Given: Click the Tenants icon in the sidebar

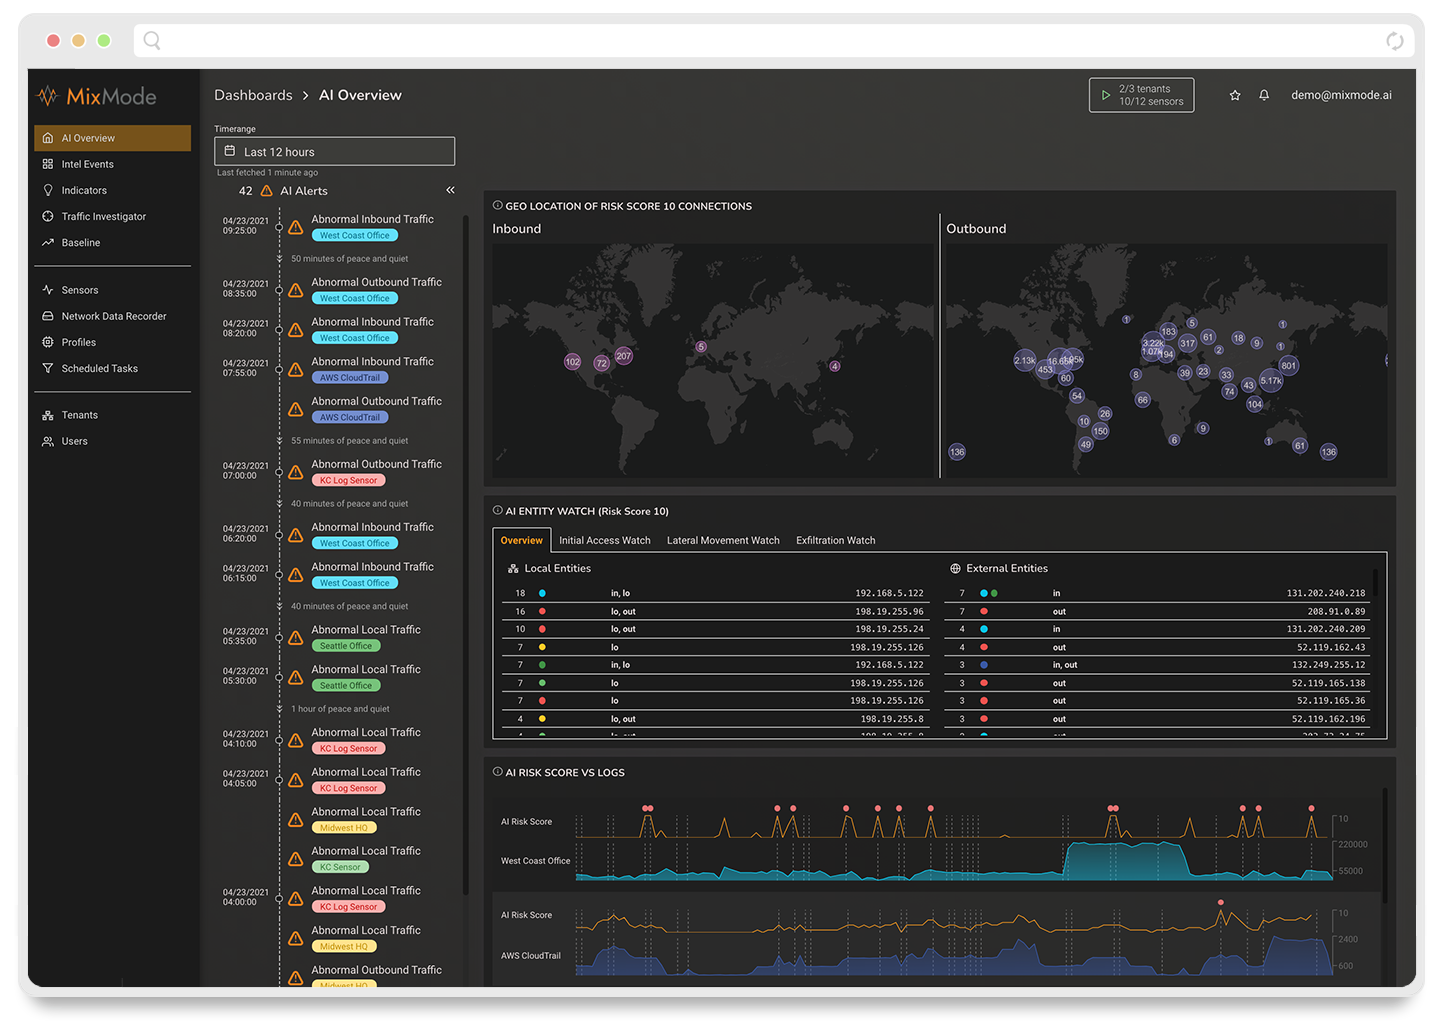Looking at the screenshot, I should (47, 415).
